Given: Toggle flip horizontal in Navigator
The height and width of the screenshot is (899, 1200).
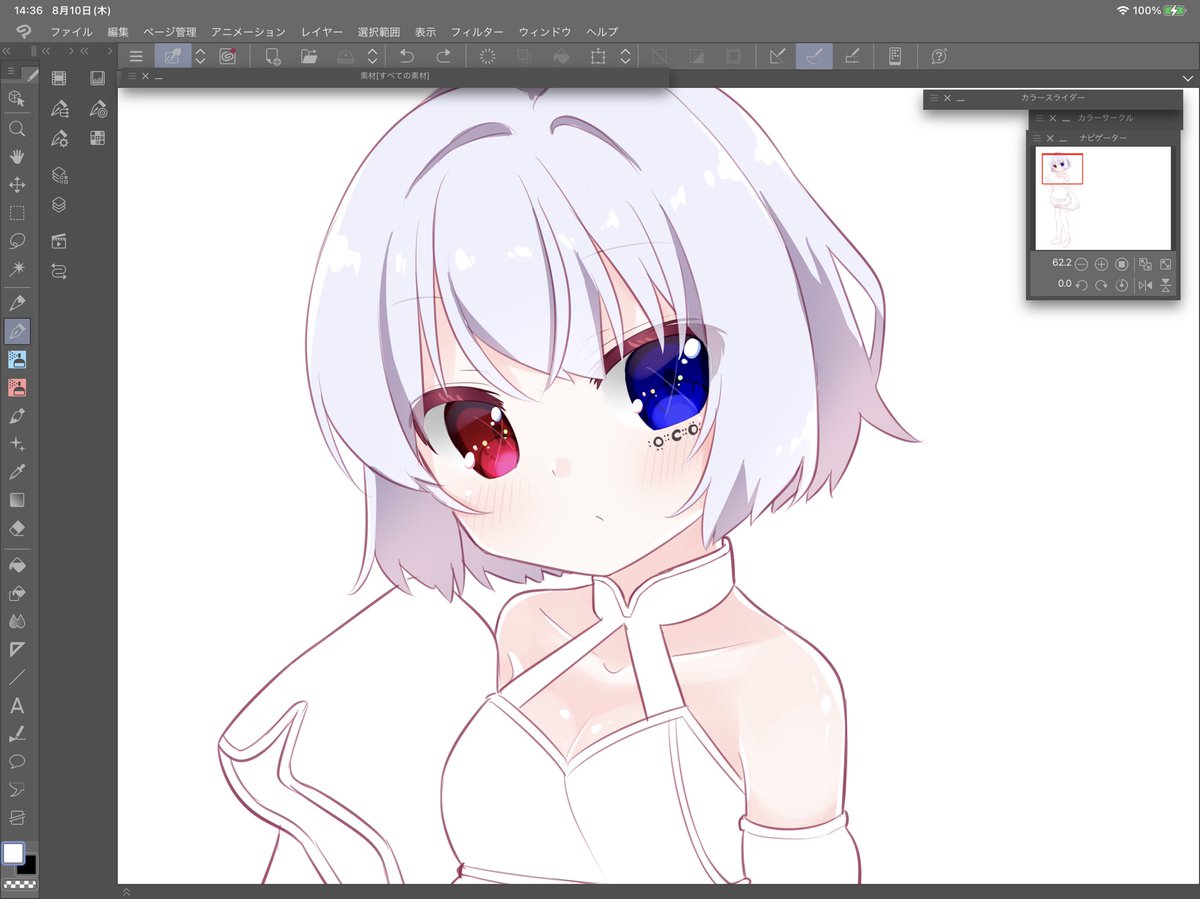Looking at the screenshot, I should 1145,285.
